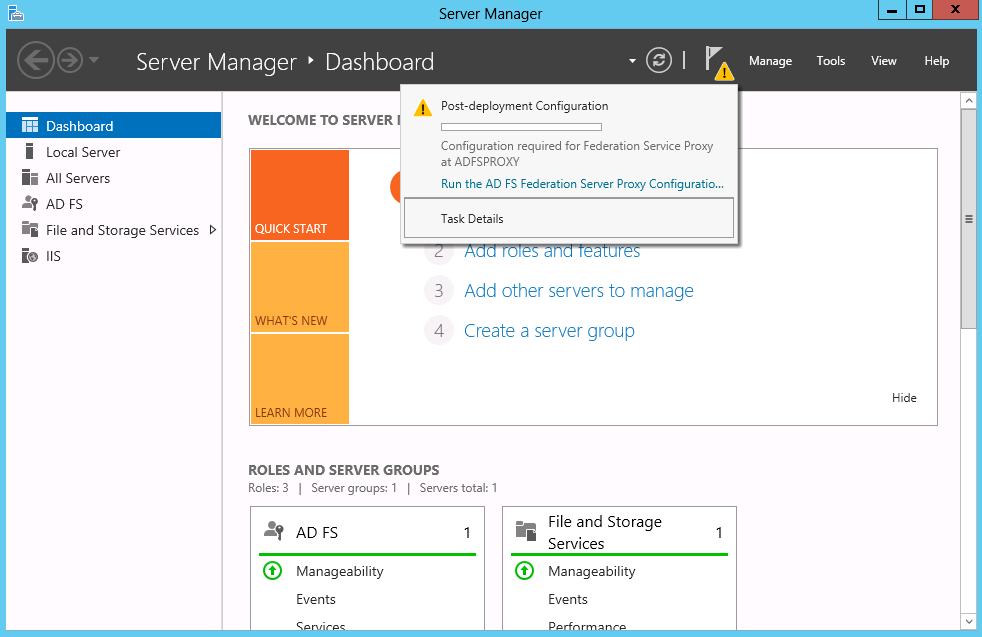This screenshot has height=637, width=982.
Task: Click Add other servers to manage
Action: pyautogui.click(x=579, y=291)
